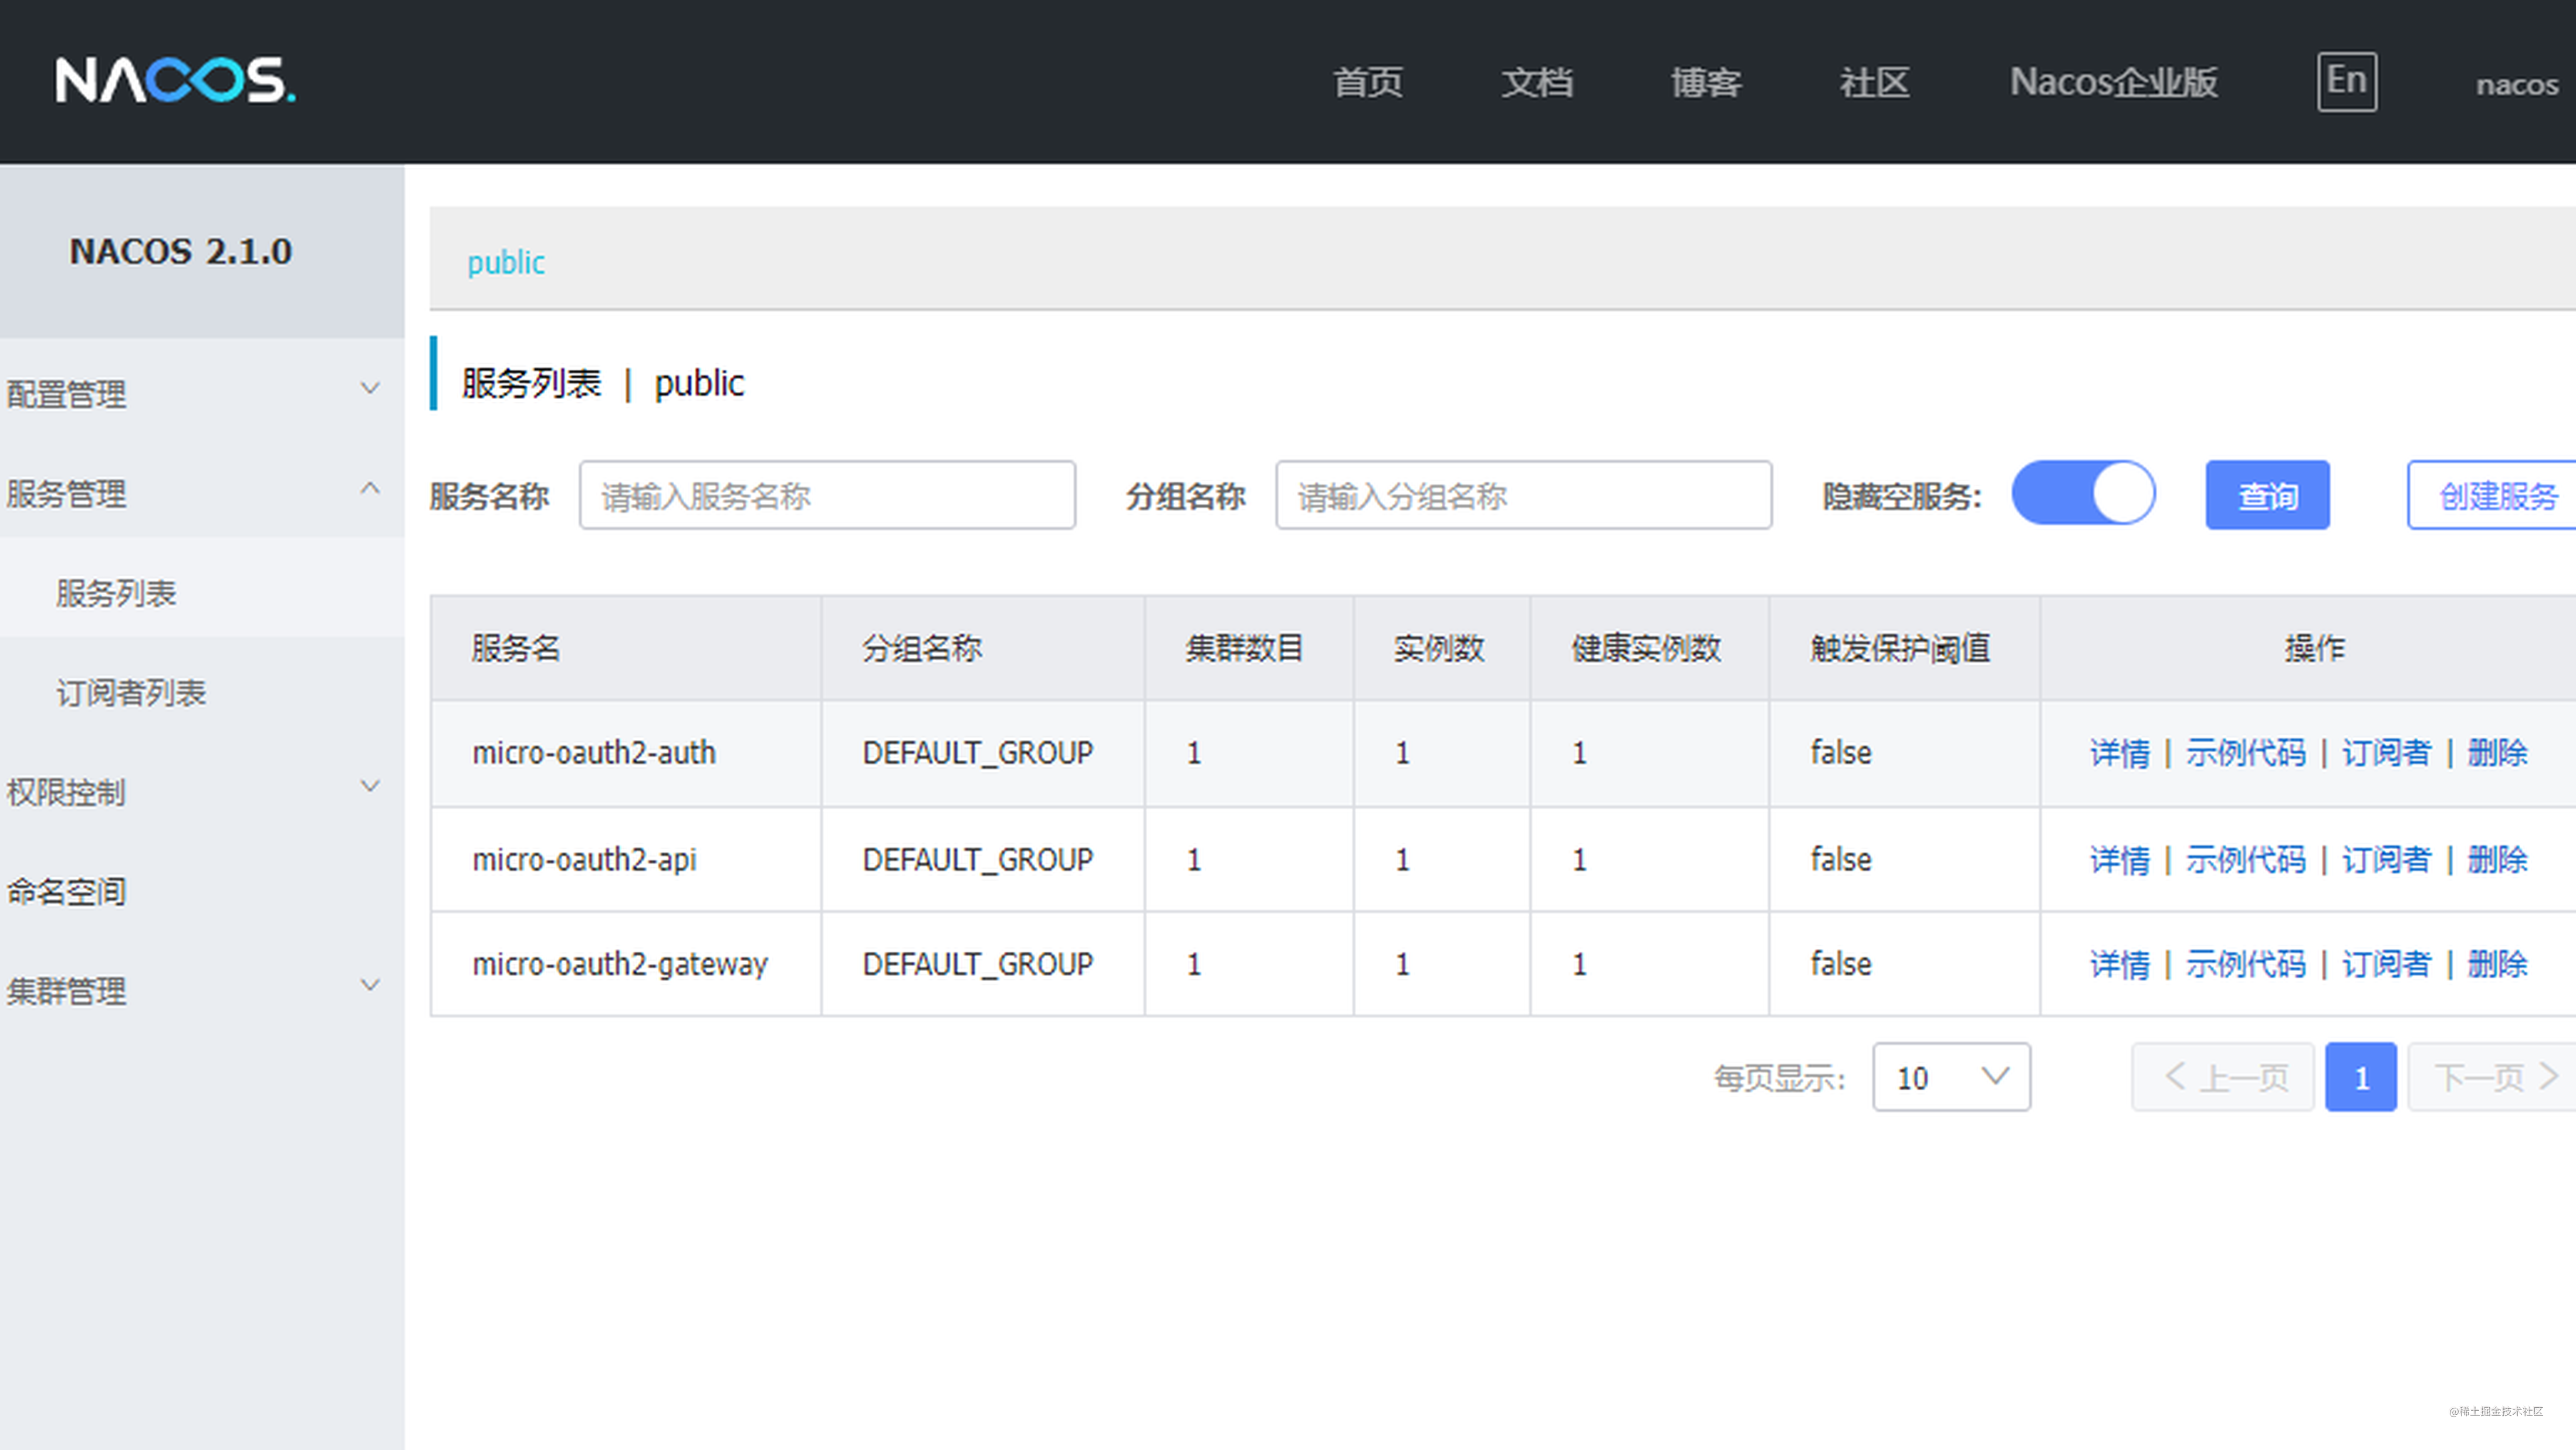The height and width of the screenshot is (1450, 2576).
Task: Open 订阅者 for micro-oauth2-auth
Action: pos(2386,752)
